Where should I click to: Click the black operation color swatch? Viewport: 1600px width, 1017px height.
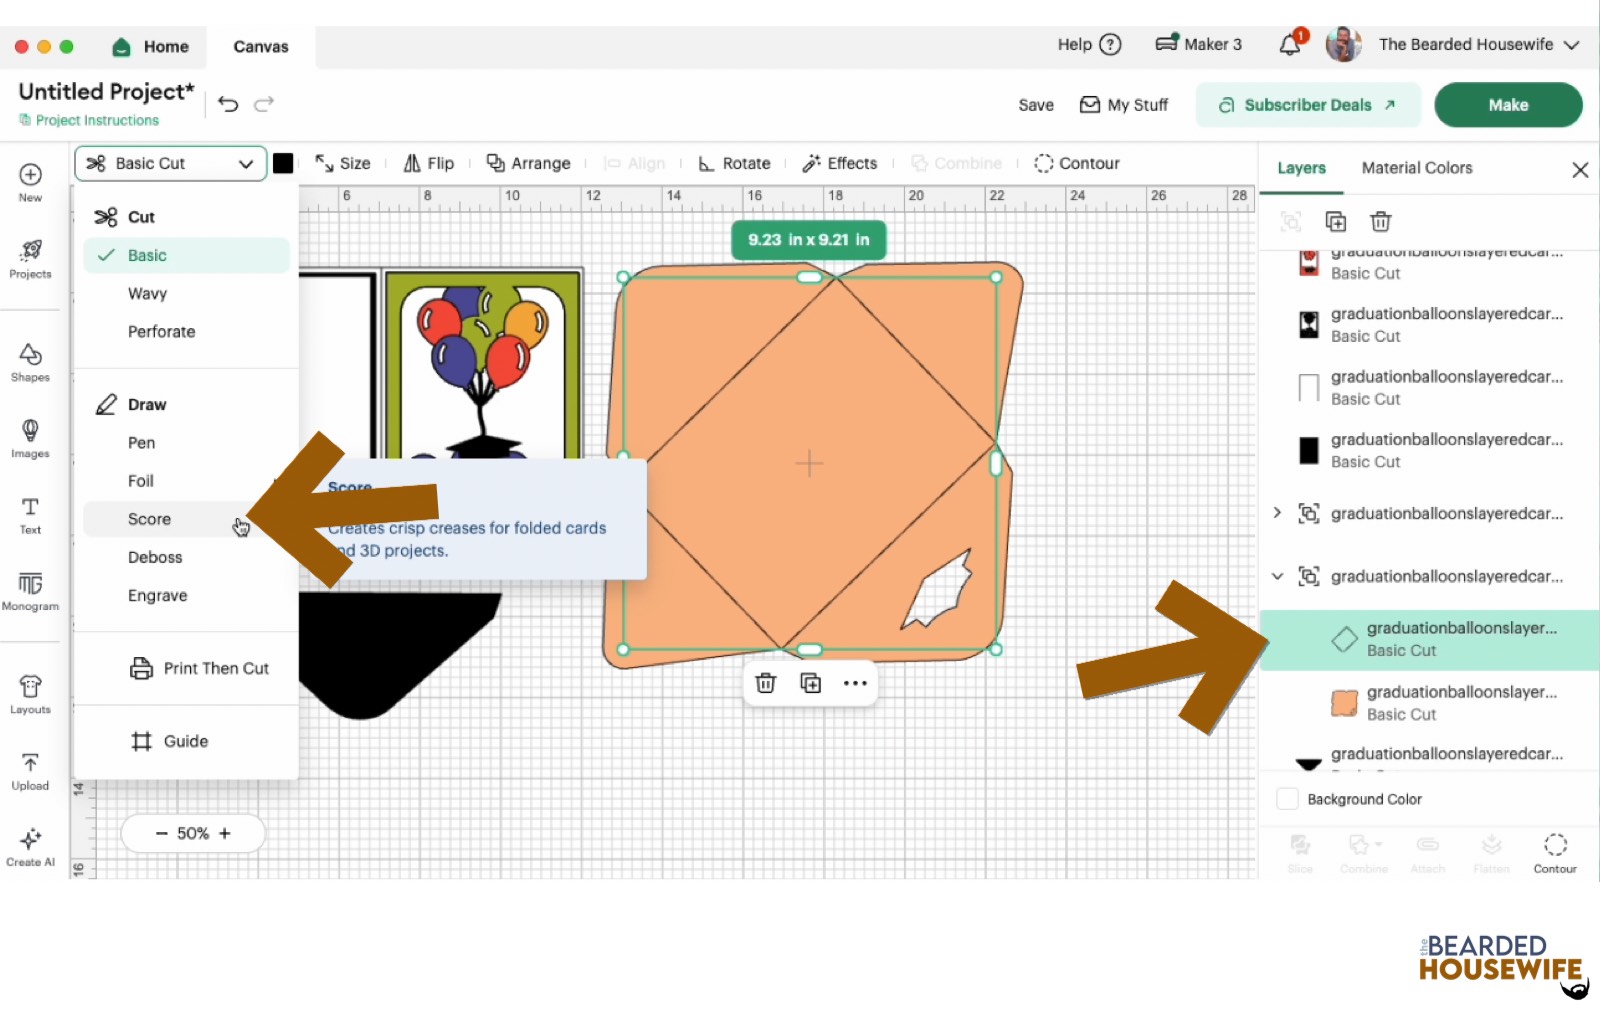[284, 163]
